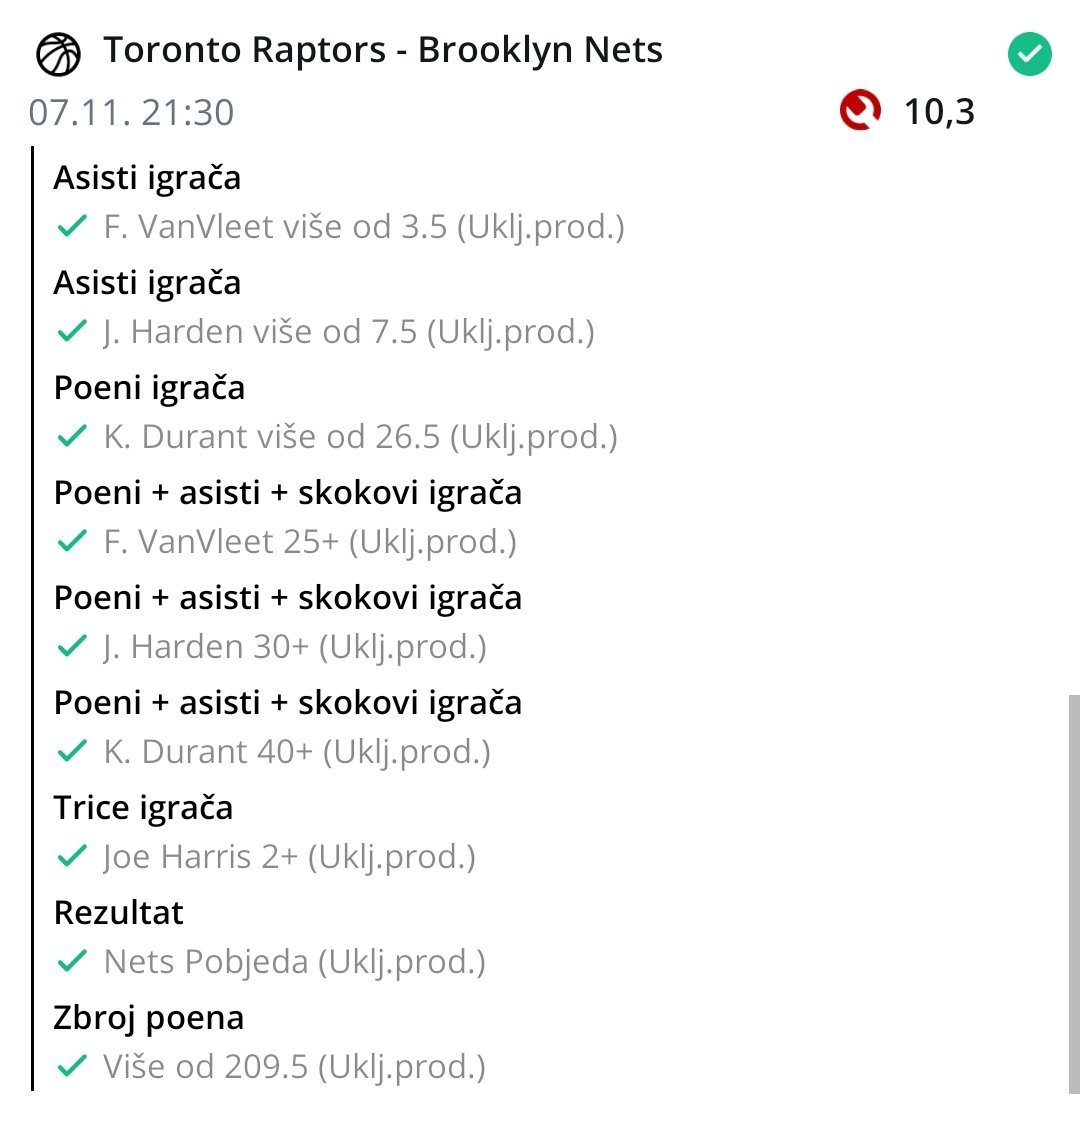Click the vertical scrollbar on the right
Viewport: 1080px width, 1123px height.
(1074, 890)
